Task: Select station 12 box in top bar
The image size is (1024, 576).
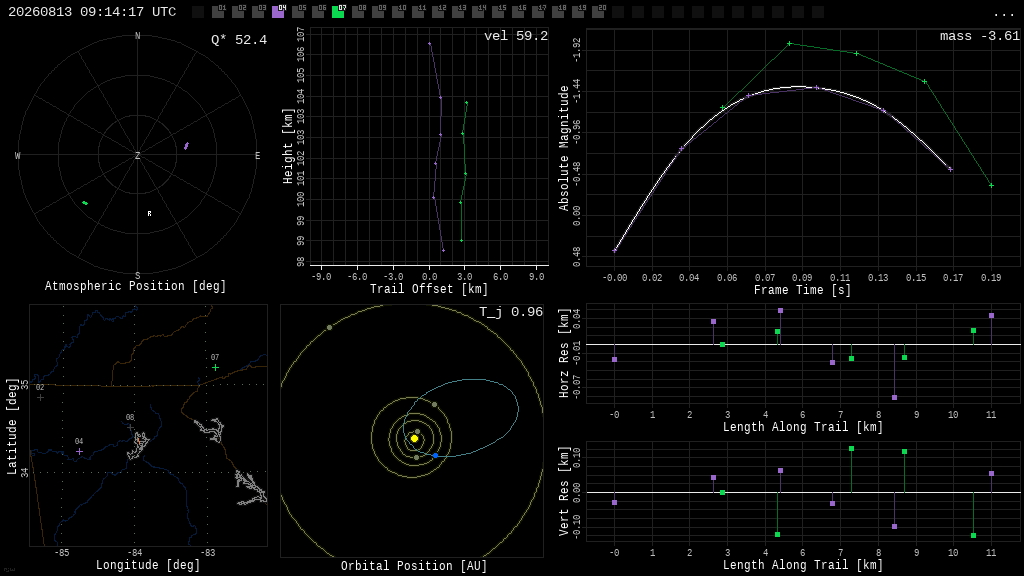Action: (x=438, y=12)
